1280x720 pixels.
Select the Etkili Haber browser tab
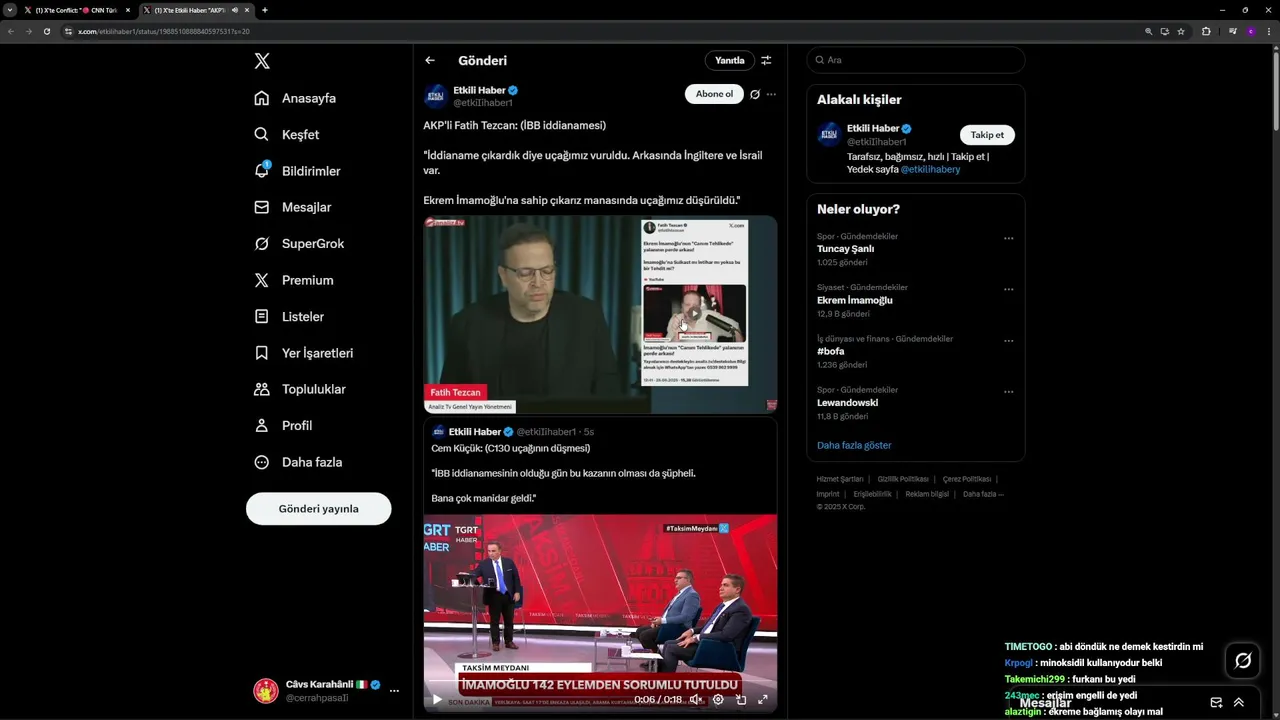click(x=195, y=10)
